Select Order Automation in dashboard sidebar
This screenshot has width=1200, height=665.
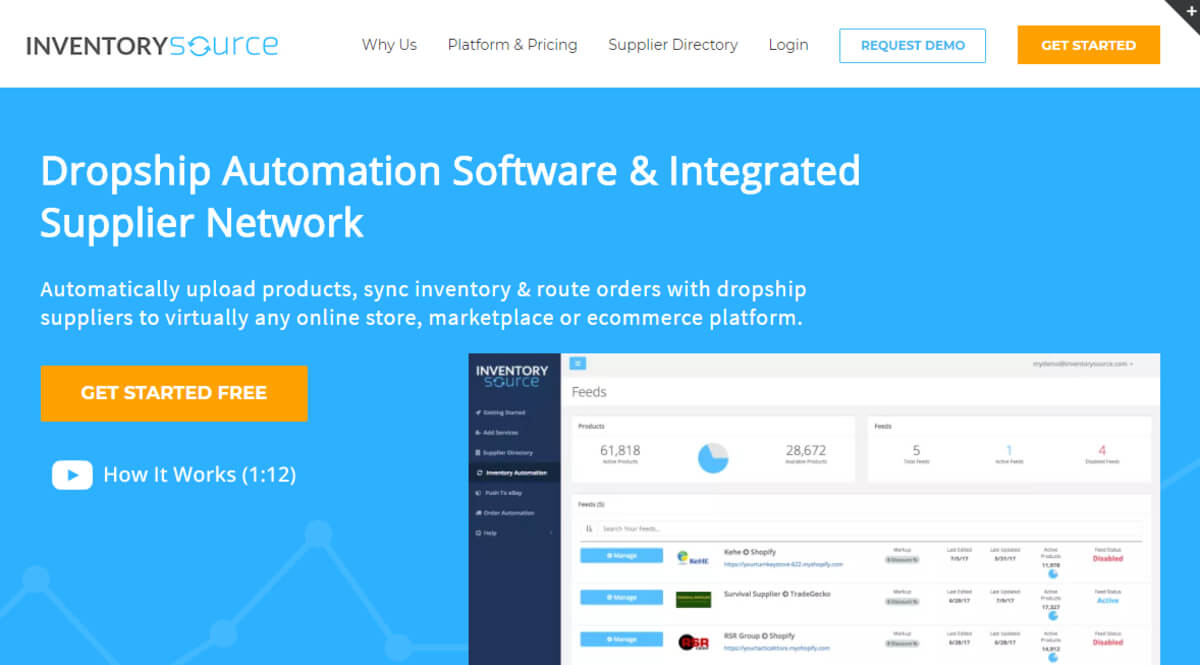(505, 513)
